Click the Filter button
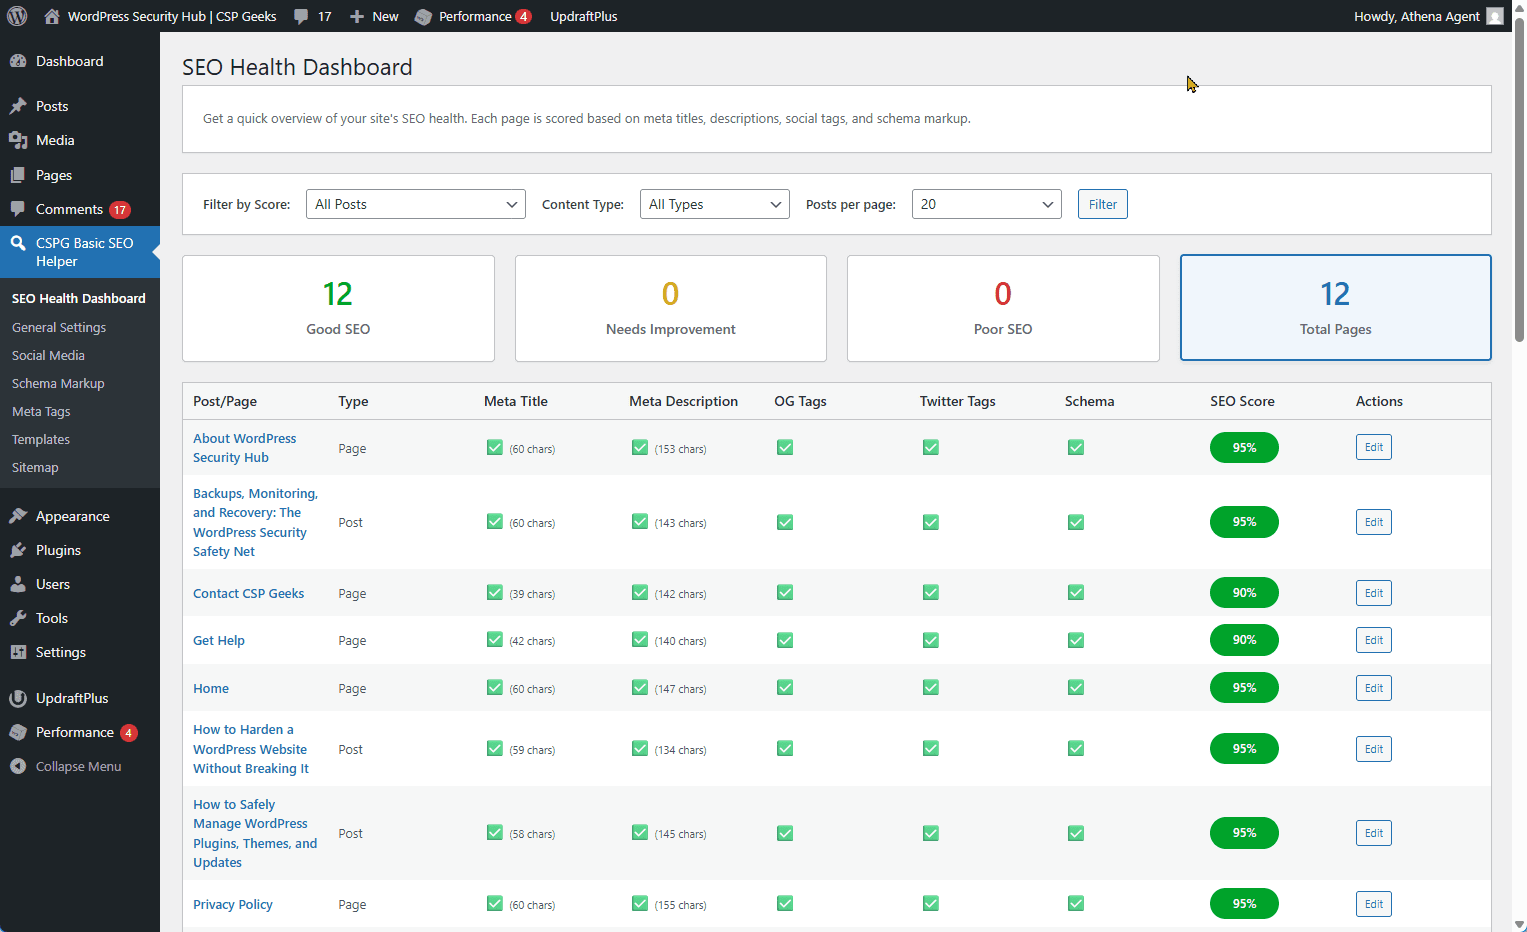The image size is (1527, 932). (x=1102, y=204)
